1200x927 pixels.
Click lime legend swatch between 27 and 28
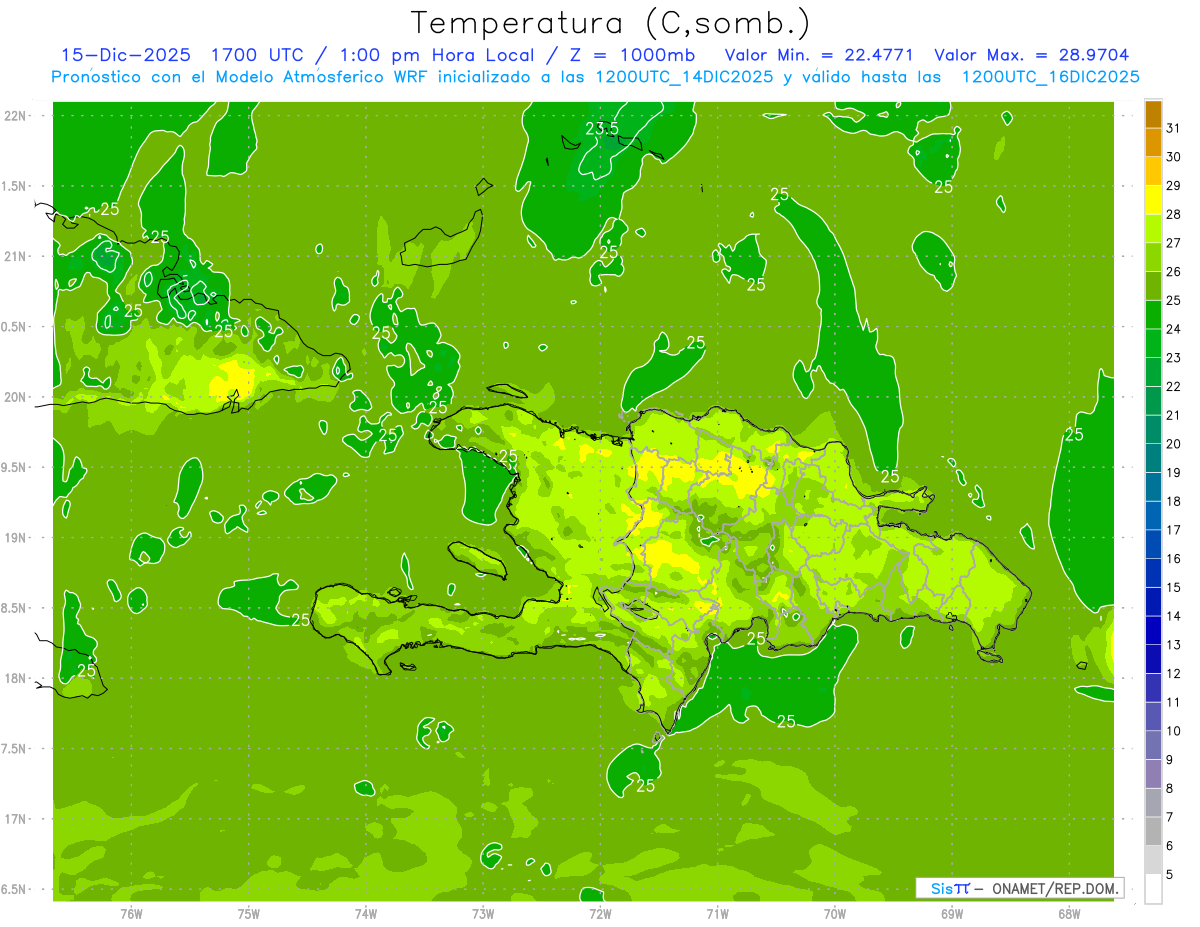pos(1153,229)
